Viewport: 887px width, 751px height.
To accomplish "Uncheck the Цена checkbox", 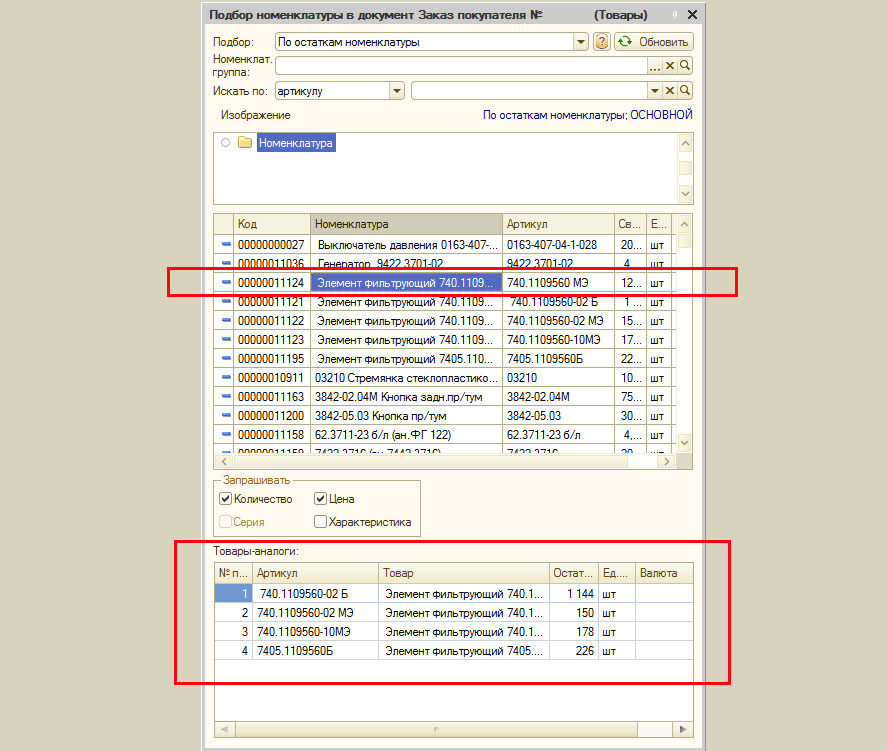I will coord(321,499).
